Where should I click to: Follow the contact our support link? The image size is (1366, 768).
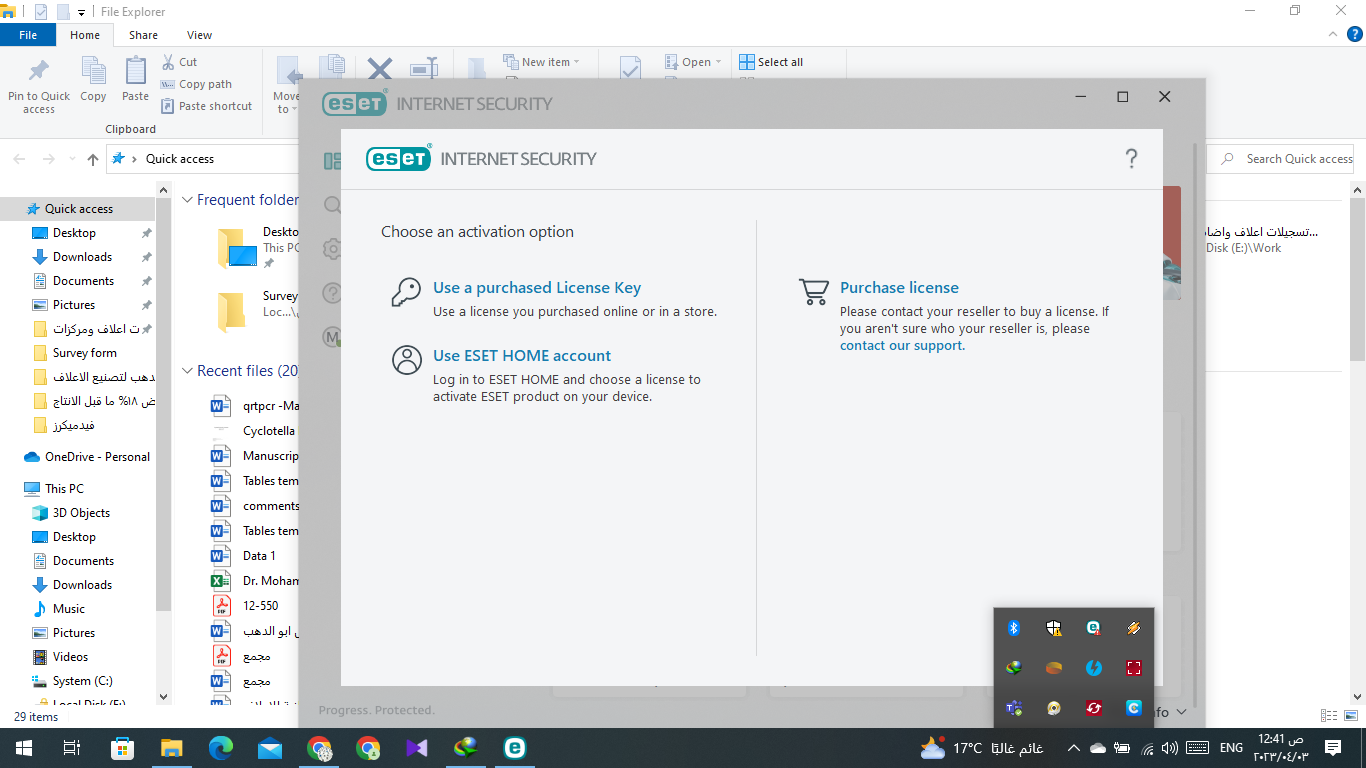pos(901,346)
